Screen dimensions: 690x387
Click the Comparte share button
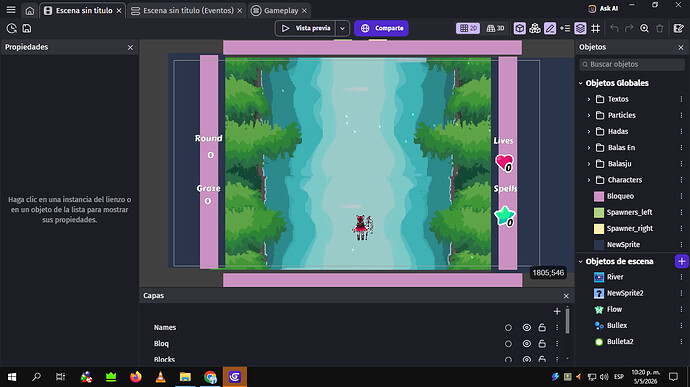point(382,28)
